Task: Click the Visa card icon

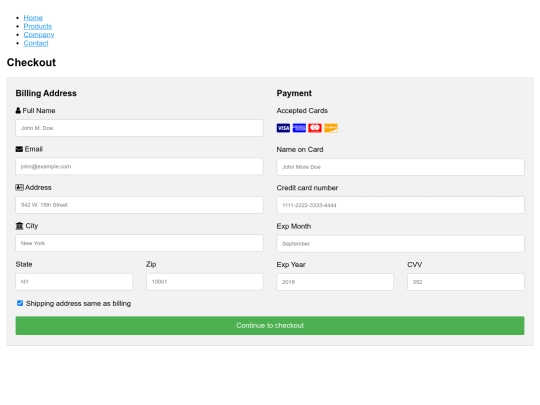Action: (x=283, y=128)
